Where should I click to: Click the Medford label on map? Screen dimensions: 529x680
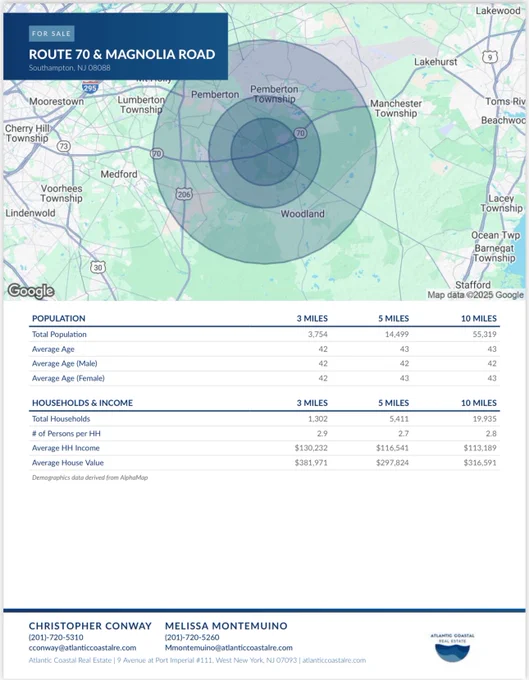[119, 174]
